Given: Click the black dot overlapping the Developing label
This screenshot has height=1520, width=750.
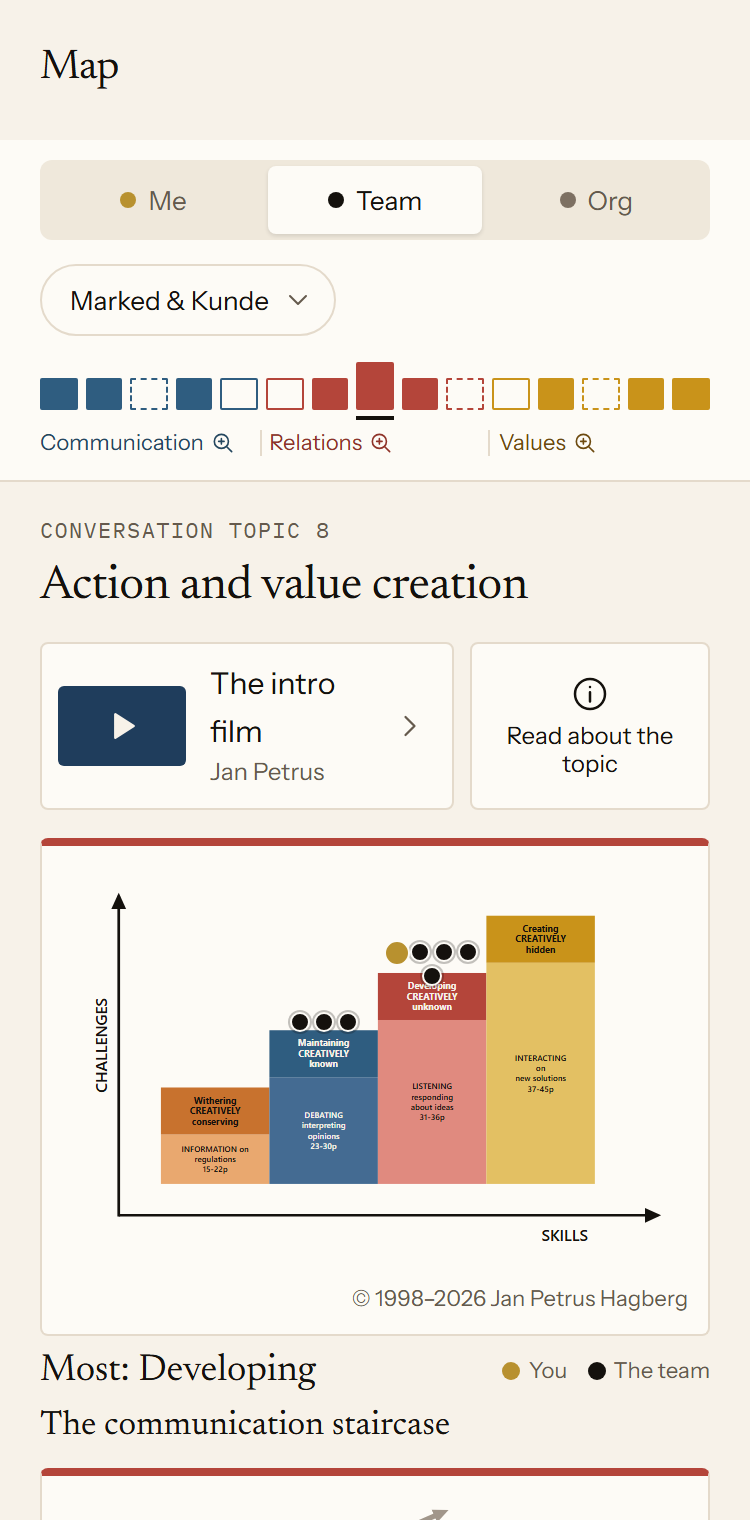Looking at the screenshot, I should tap(432, 975).
